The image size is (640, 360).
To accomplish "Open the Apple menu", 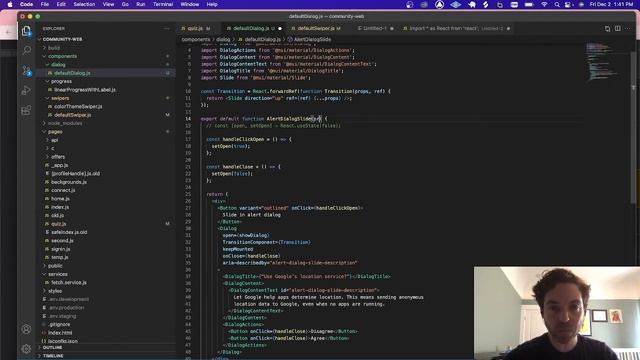I will [10, 4].
